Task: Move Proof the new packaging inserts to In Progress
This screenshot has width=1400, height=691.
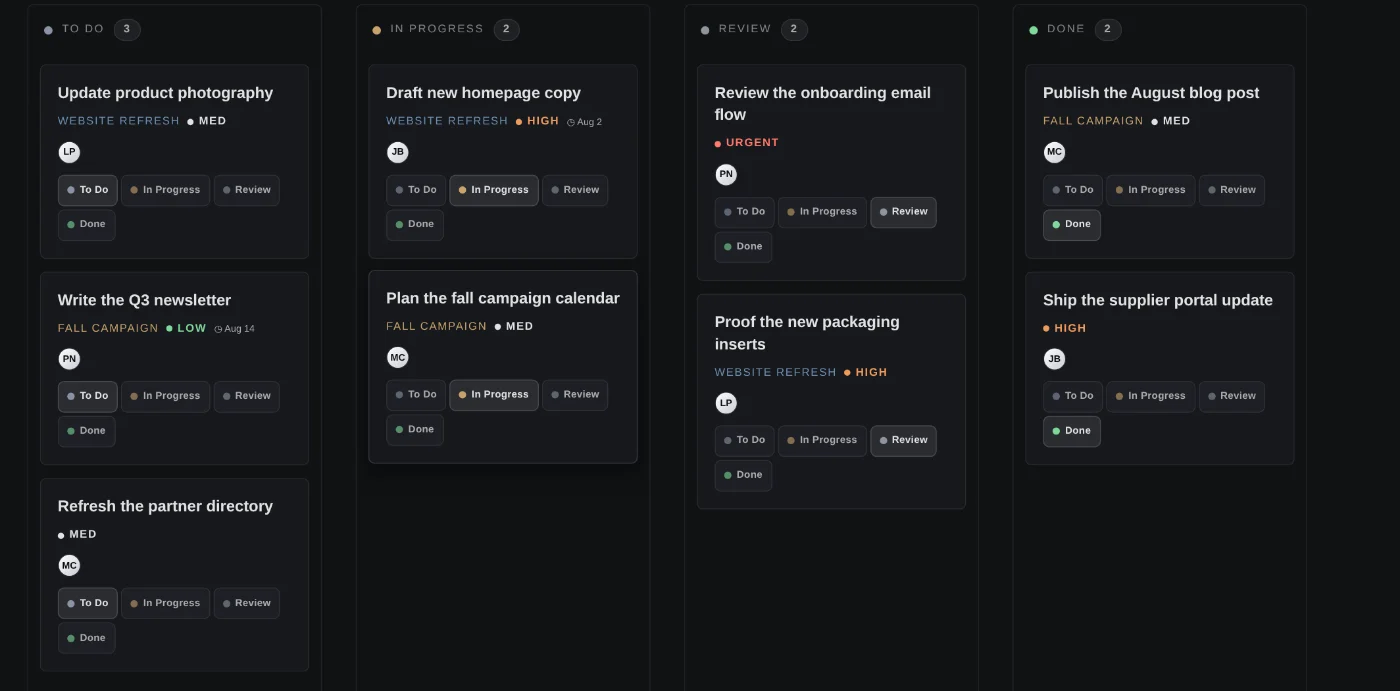Action: [822, 440]
